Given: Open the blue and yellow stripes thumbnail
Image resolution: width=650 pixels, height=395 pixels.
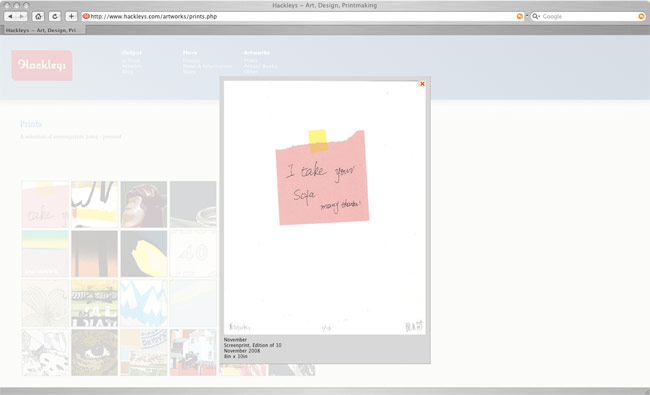Looking at the screenshot, I should 45,254.
